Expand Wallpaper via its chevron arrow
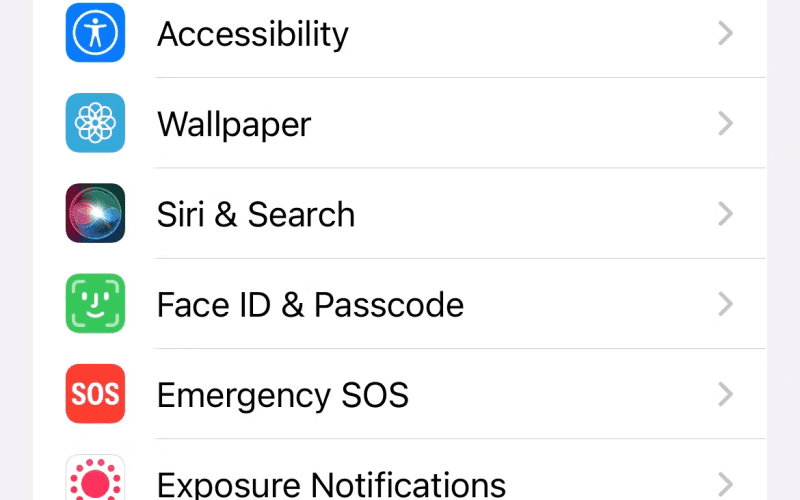Image resolution: width=800 pixels, height=500 pixels. (x=726, y=123)
